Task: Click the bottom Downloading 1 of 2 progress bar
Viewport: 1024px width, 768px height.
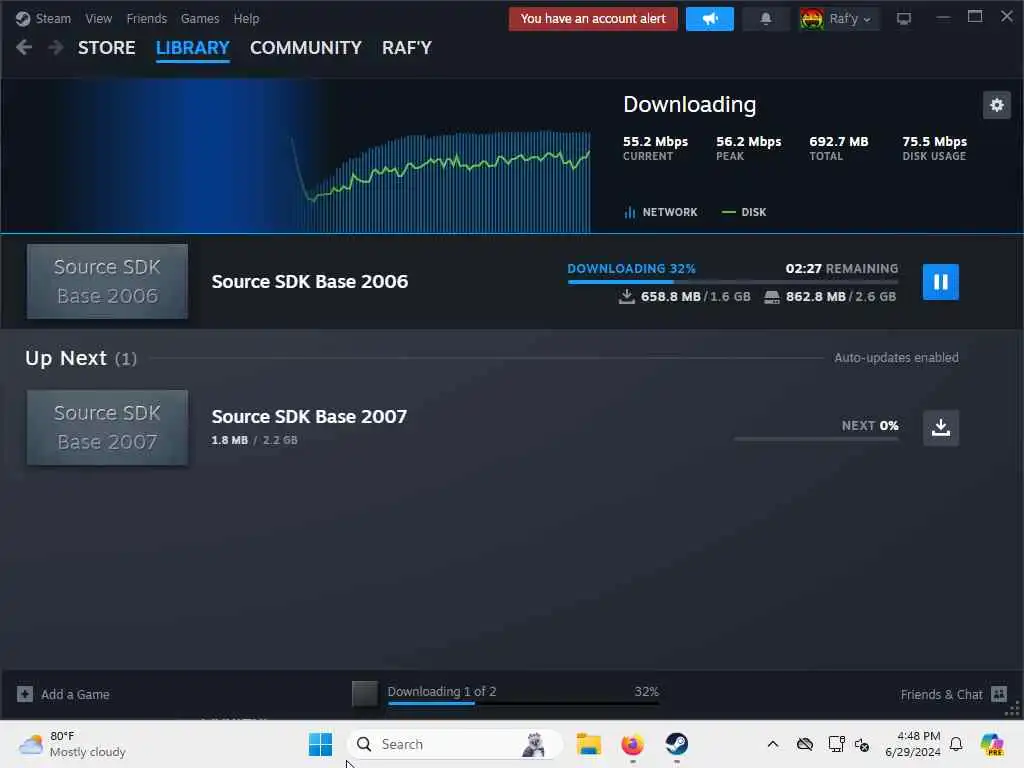Action: coord(523,703)
